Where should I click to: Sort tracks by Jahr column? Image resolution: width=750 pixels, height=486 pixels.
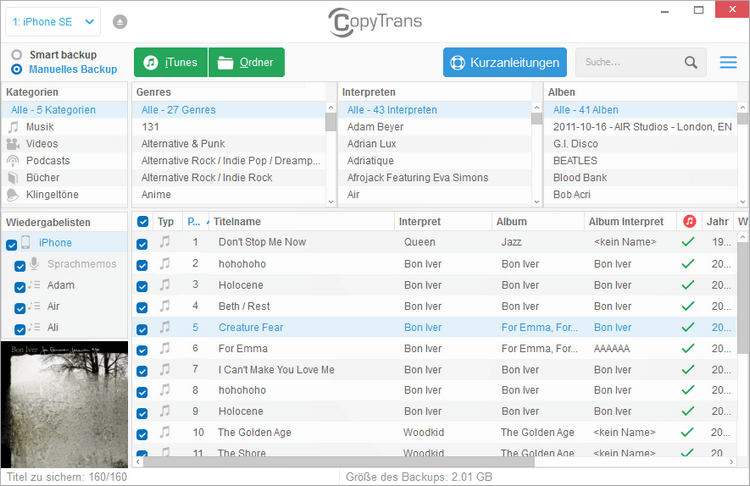[717, 221]
